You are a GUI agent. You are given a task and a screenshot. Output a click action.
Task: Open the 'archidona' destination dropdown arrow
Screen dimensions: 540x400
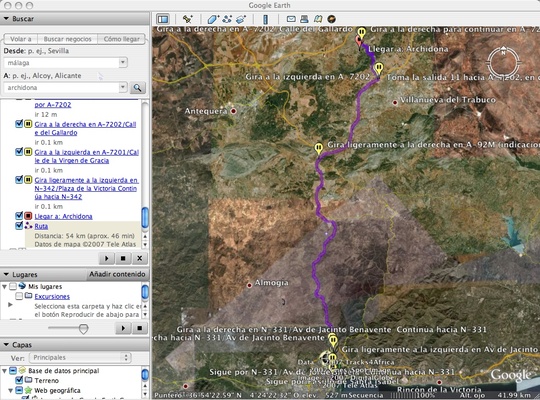123,88
